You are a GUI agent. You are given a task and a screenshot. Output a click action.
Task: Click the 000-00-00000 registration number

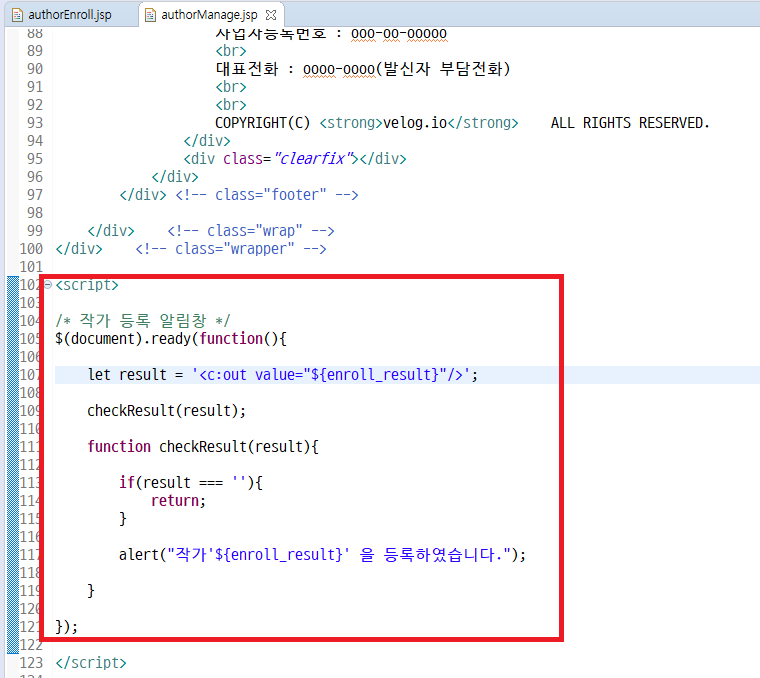click(x=399, y=34)
